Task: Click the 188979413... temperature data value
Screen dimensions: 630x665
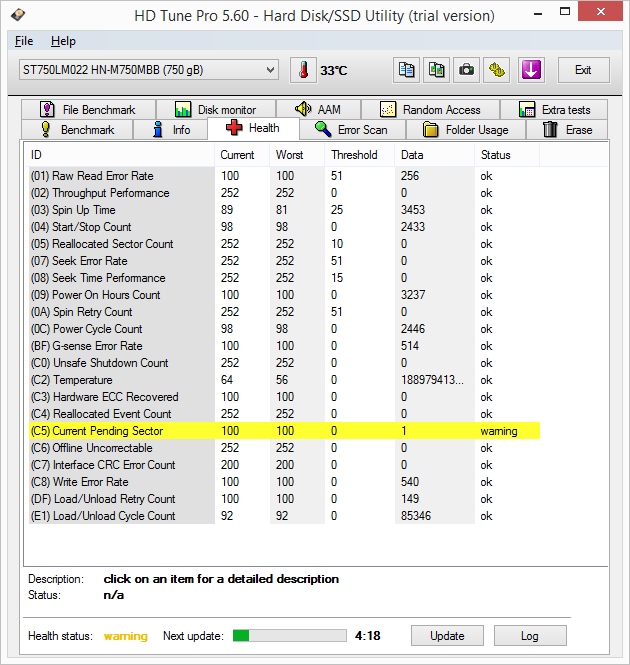Action: click(432, 380)
